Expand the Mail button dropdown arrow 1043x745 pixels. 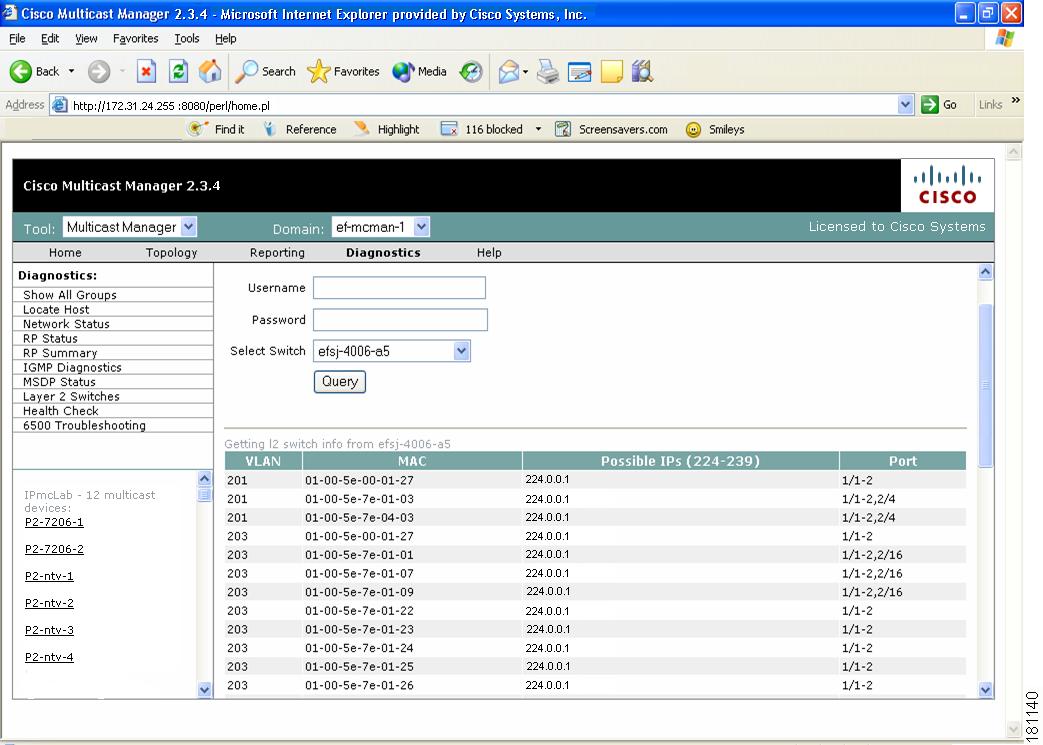525,71
